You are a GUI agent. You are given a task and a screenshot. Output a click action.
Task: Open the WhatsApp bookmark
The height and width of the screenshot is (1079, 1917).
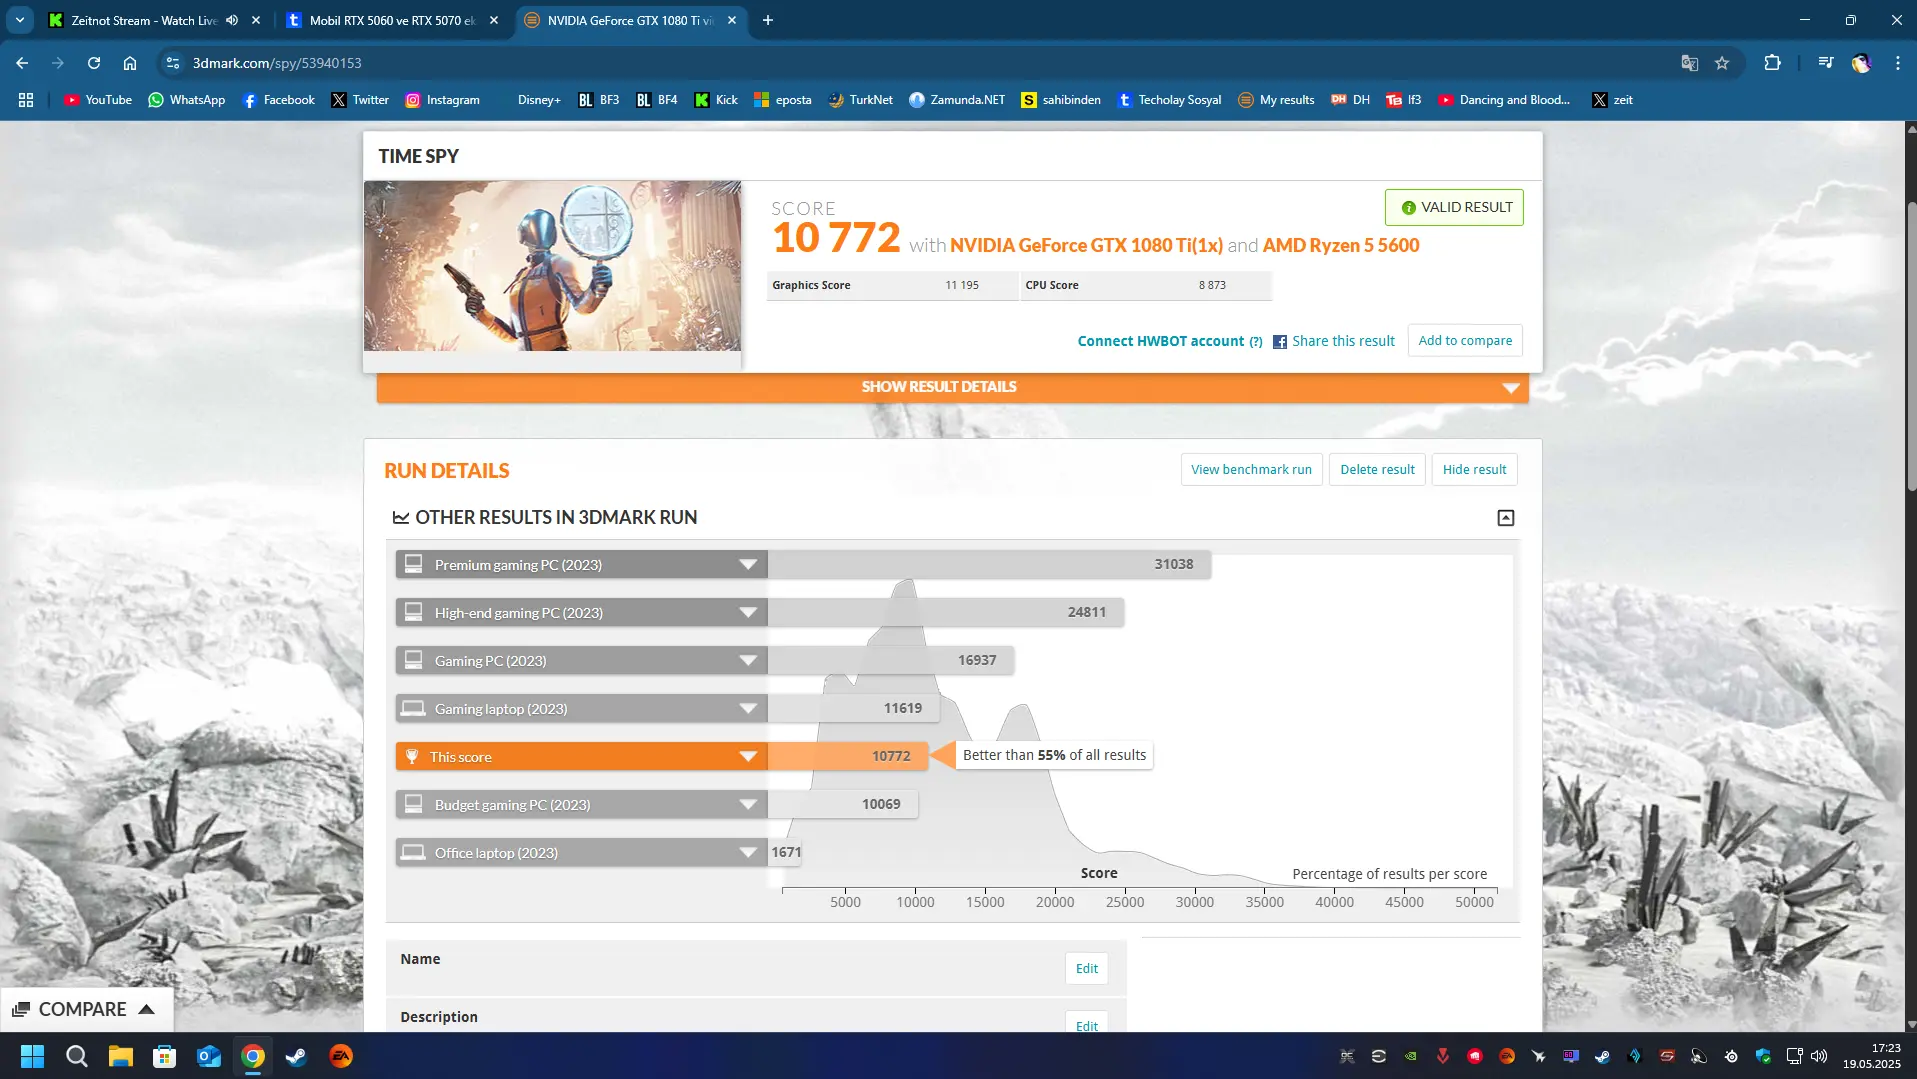point(187,100)
